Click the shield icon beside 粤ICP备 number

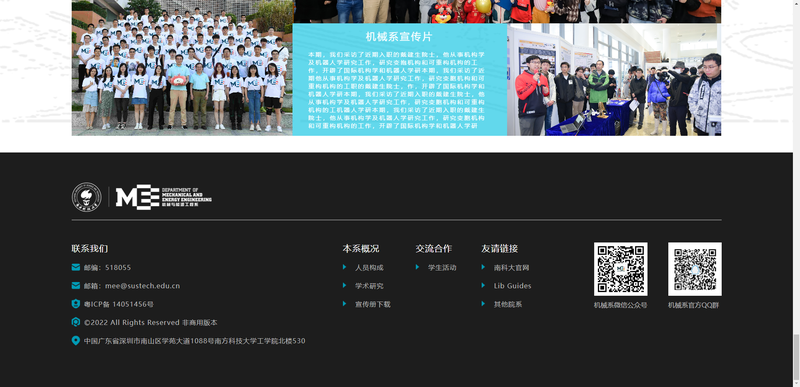[76, 304]
